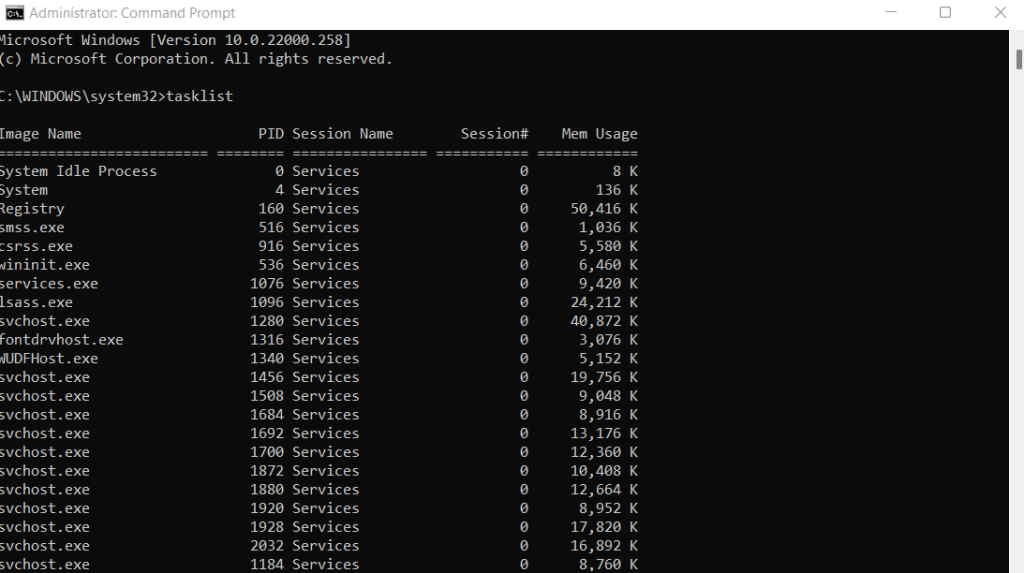Click the 'WUDFHost.exe' process name
1024x573 pixels.
49,359
